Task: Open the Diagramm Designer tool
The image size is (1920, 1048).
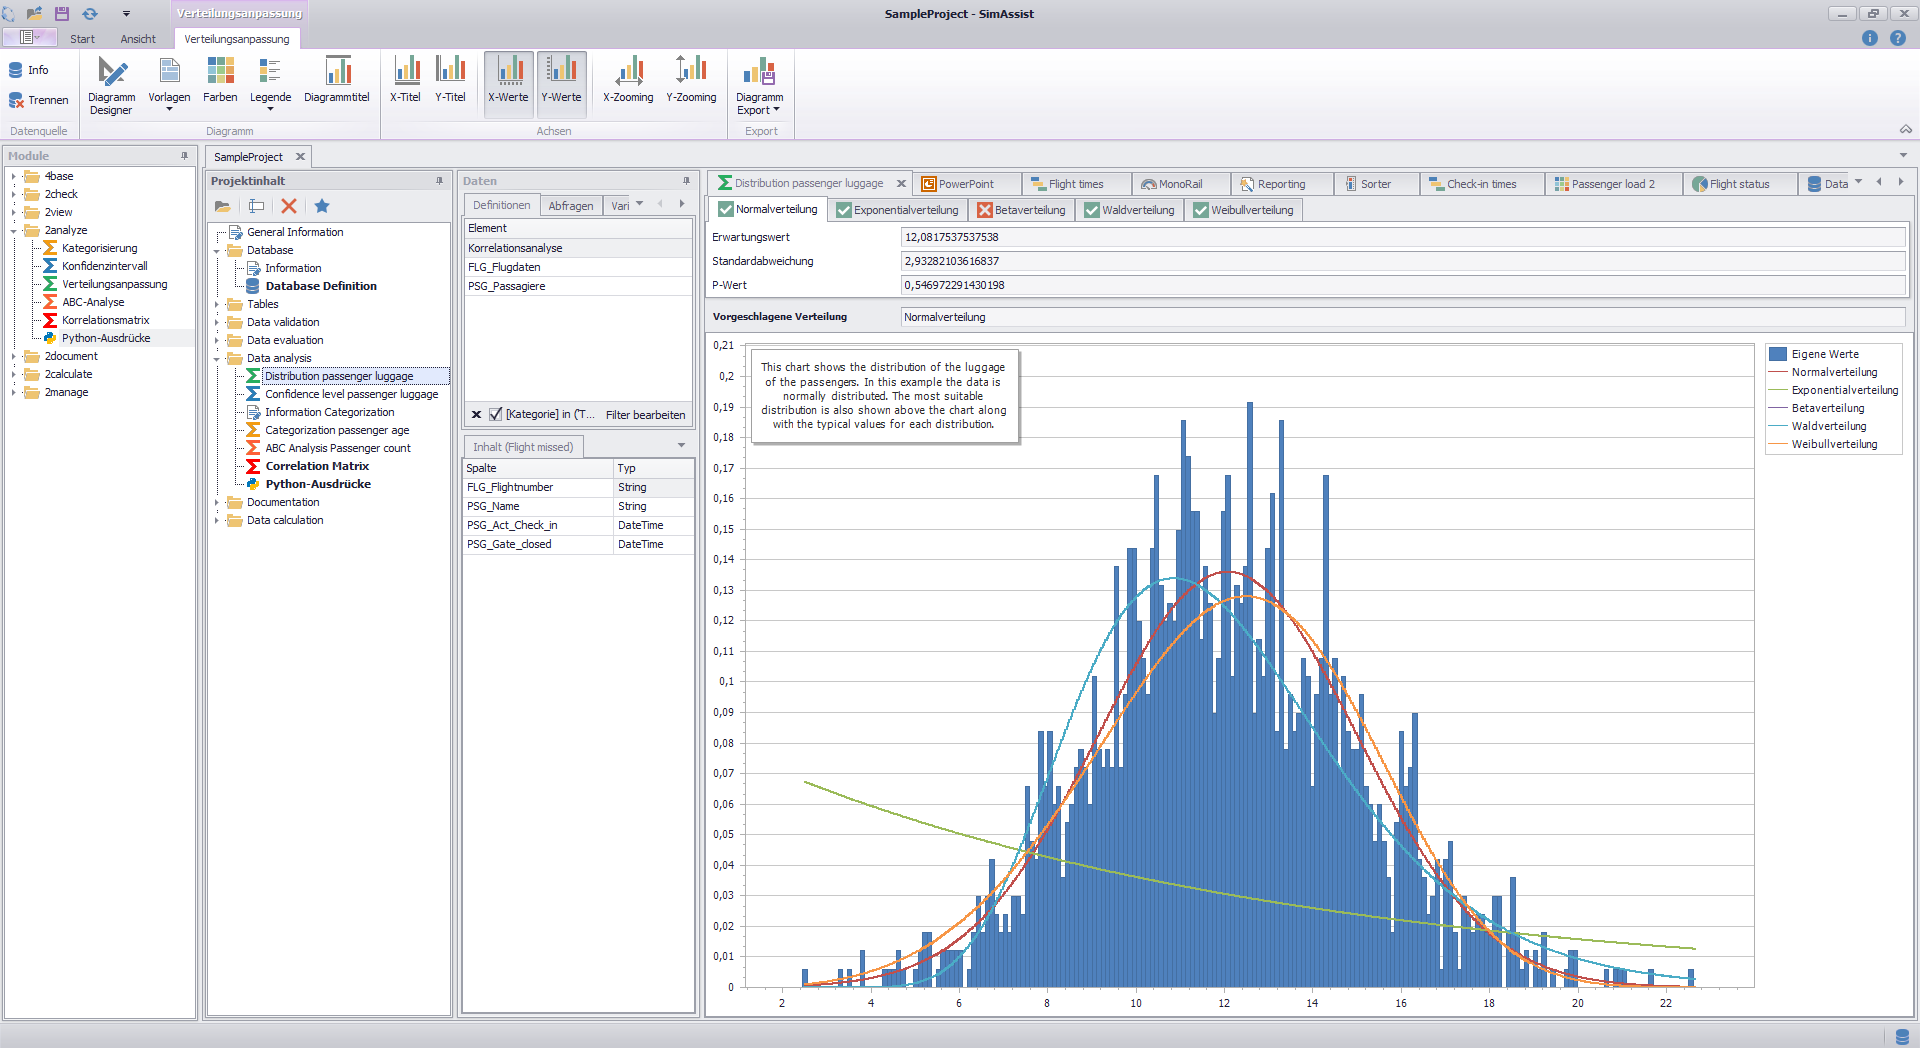Action: click(111, 84)
